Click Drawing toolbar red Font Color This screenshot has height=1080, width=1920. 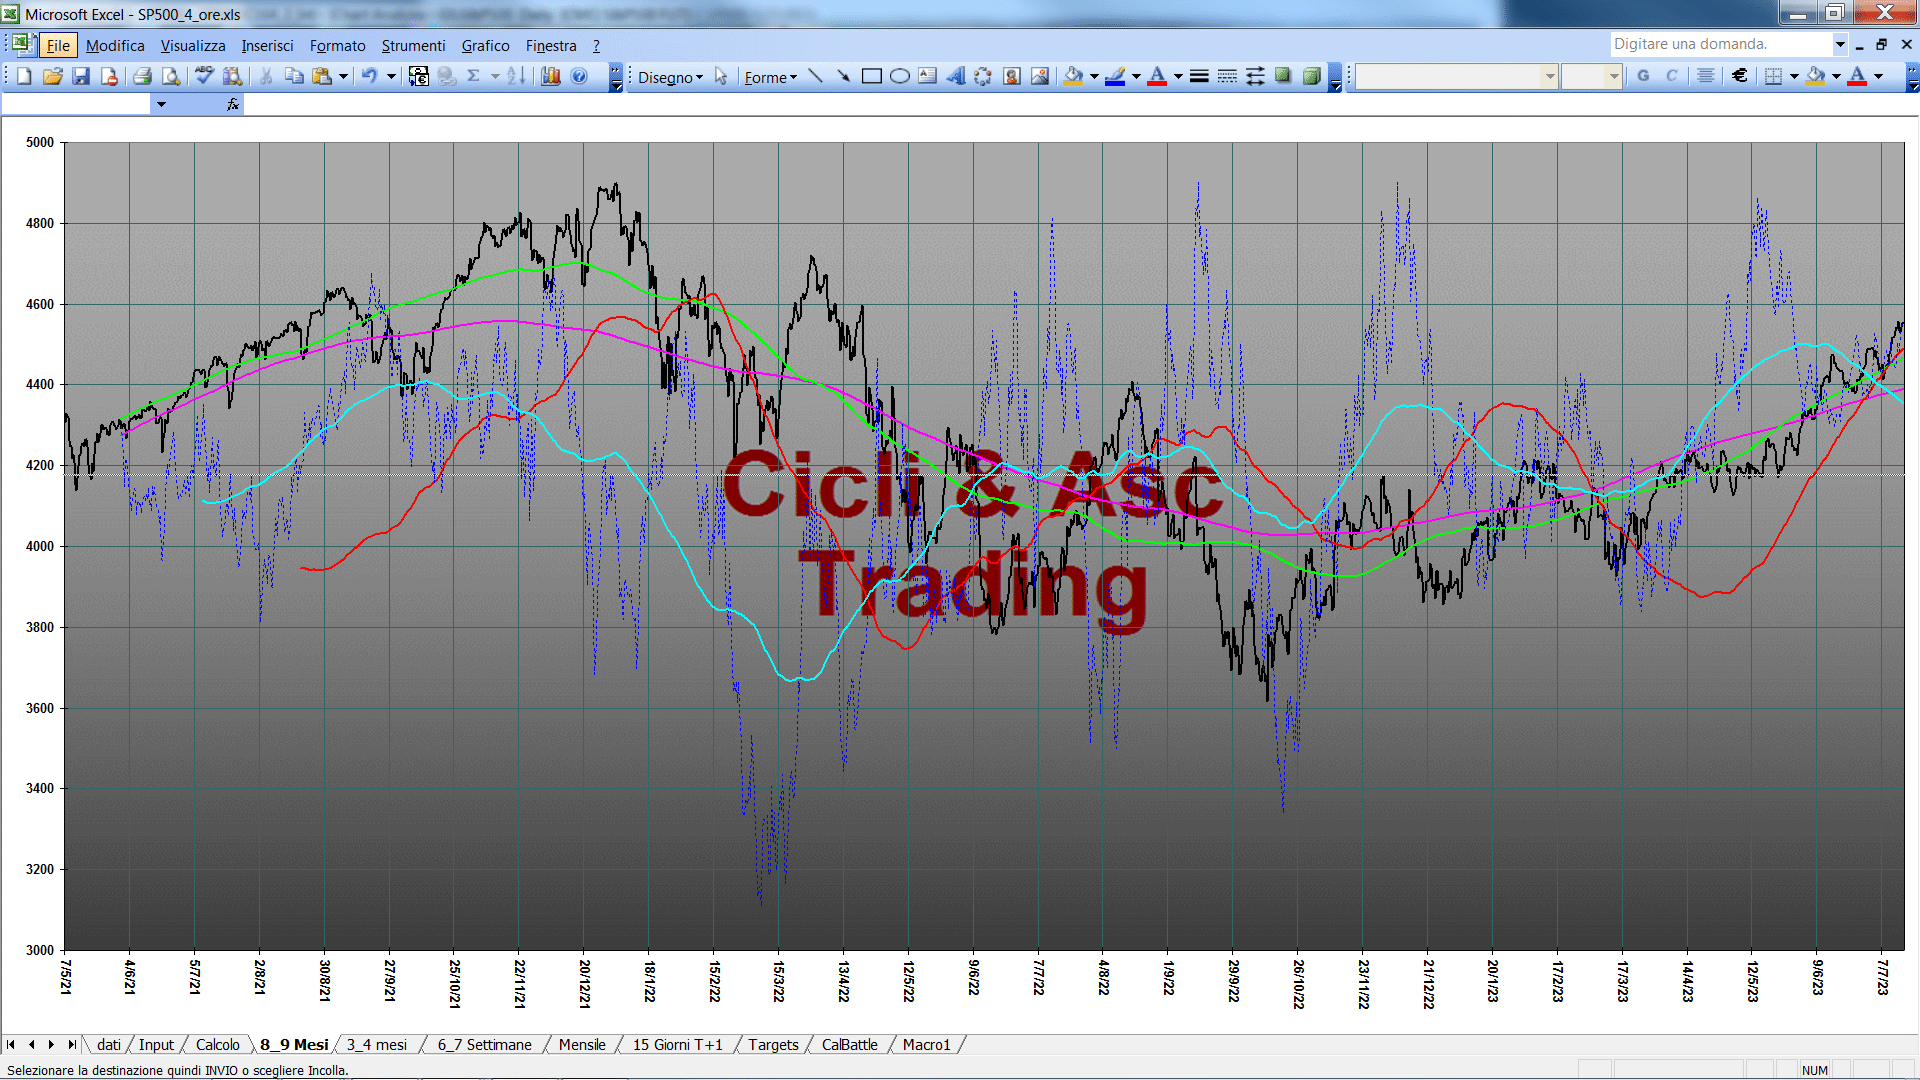click(1157, 76)
